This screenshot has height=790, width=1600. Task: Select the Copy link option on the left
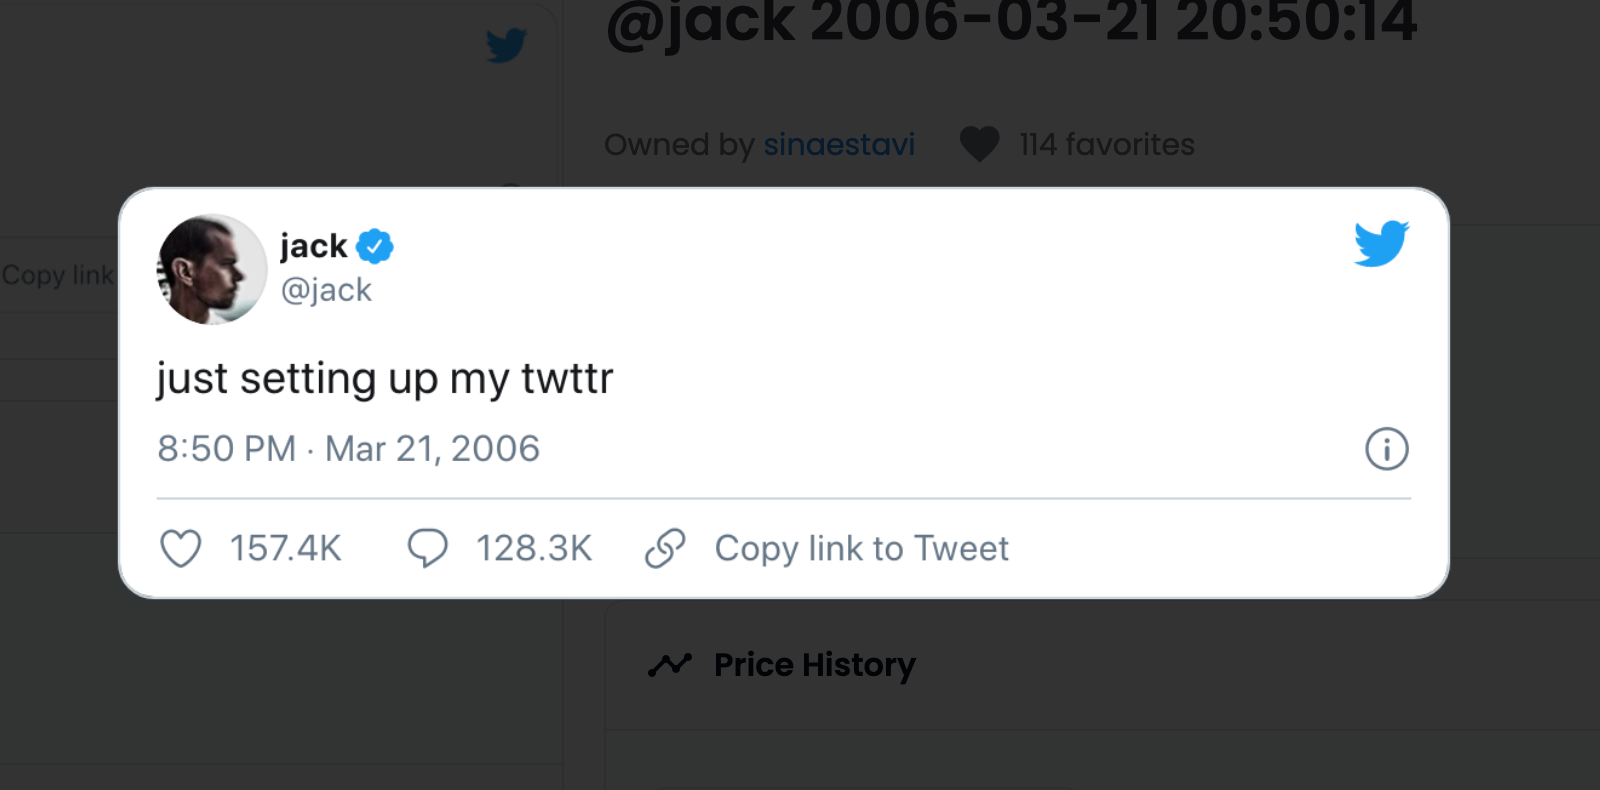click(x=57, y=275)
